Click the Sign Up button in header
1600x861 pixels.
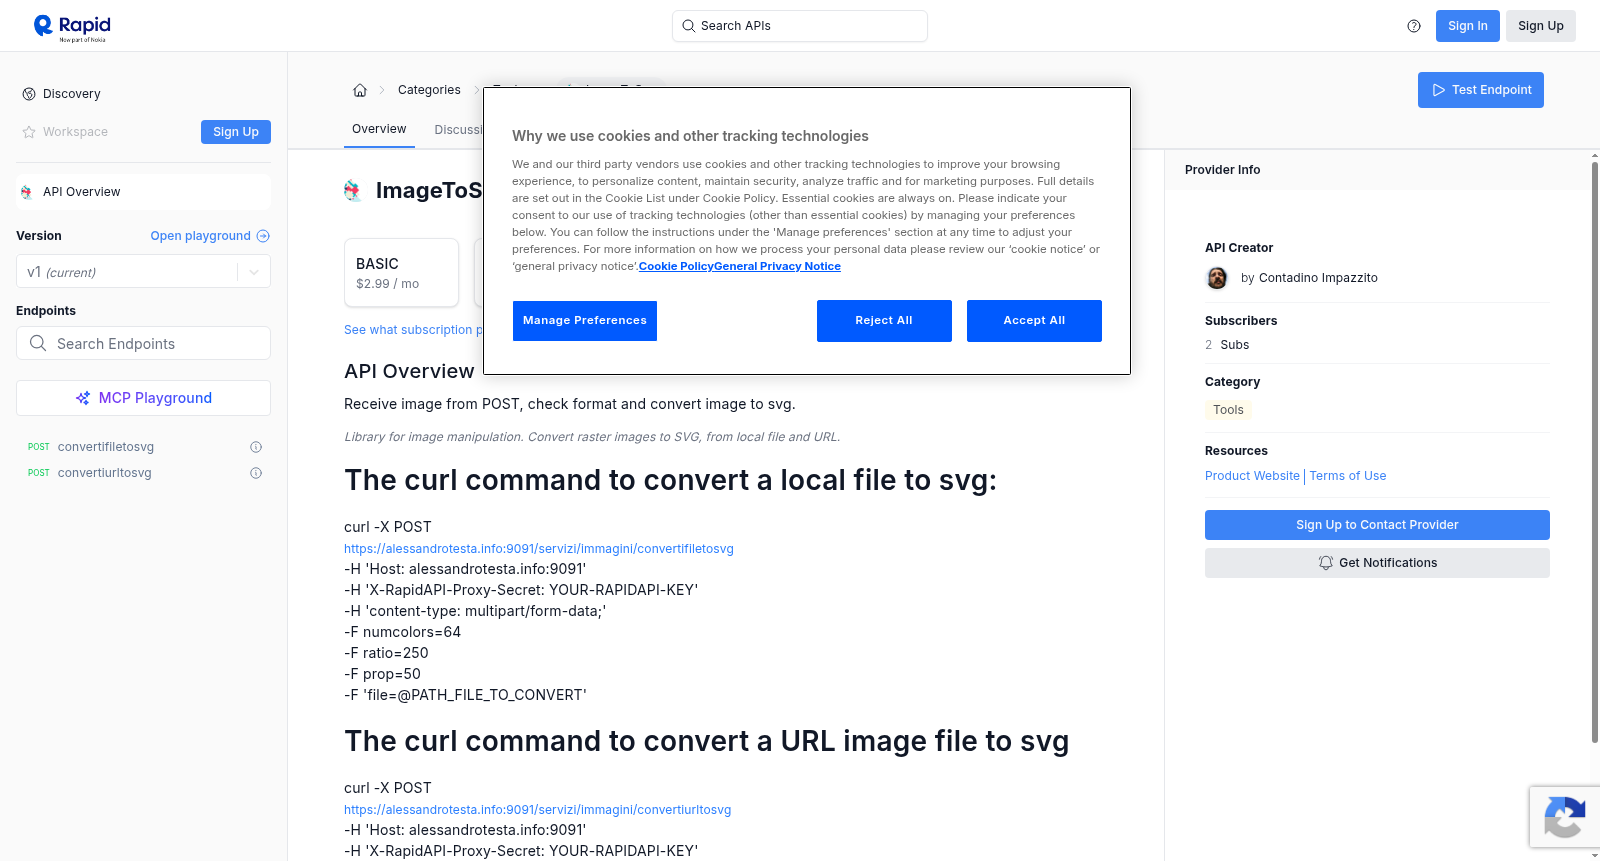(1540, 26)
